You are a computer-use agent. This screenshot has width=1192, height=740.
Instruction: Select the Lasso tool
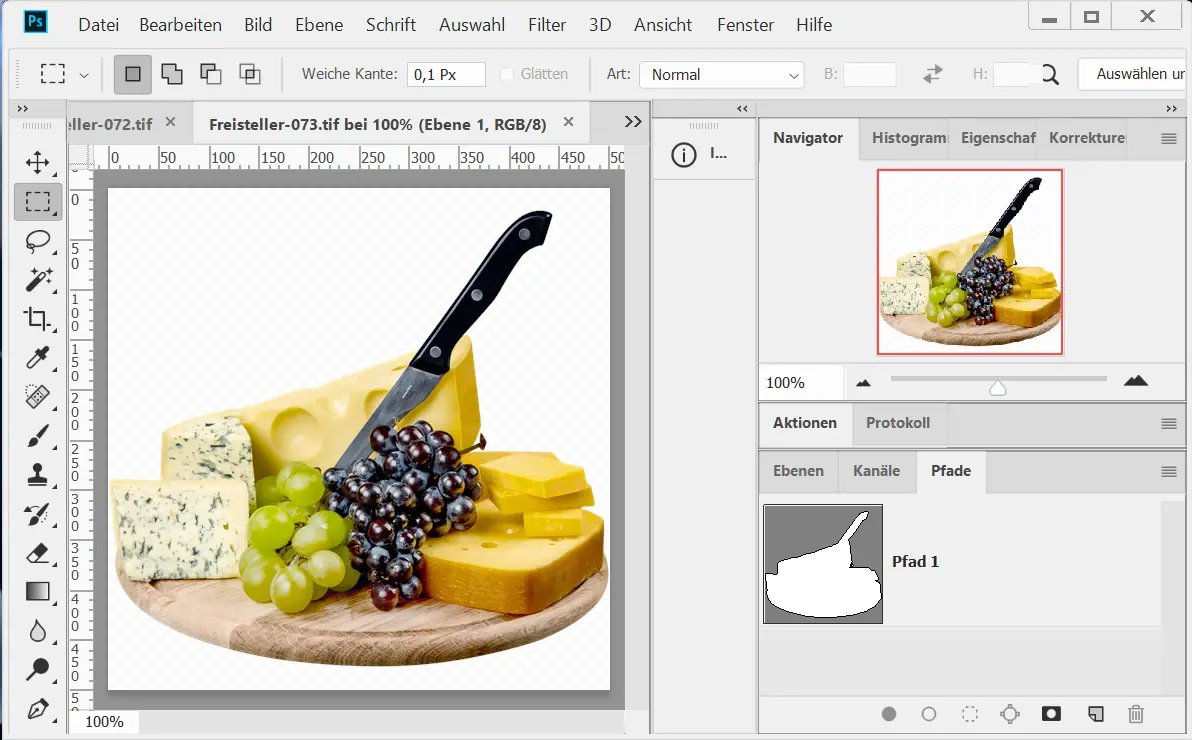(38, 241)
